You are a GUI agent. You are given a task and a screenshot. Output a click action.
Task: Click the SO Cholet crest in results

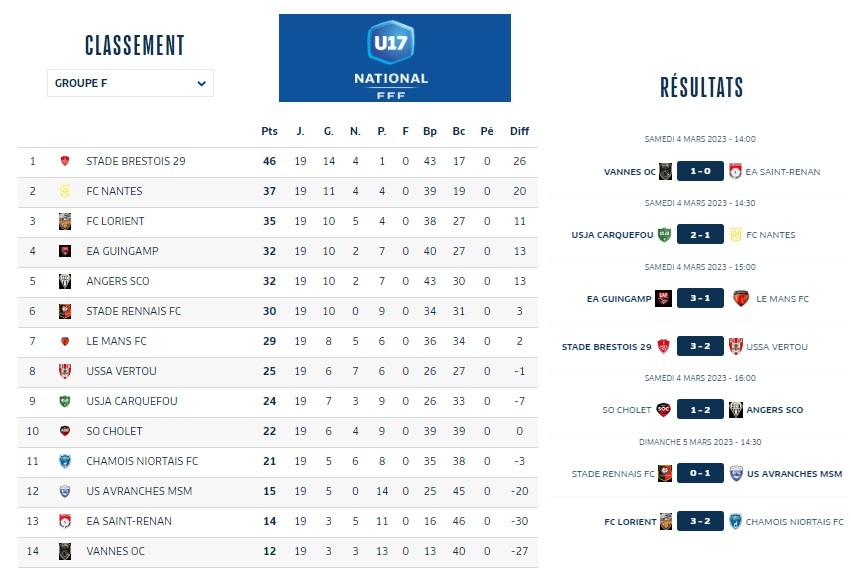pyautogui.click(x=663, y=410)
